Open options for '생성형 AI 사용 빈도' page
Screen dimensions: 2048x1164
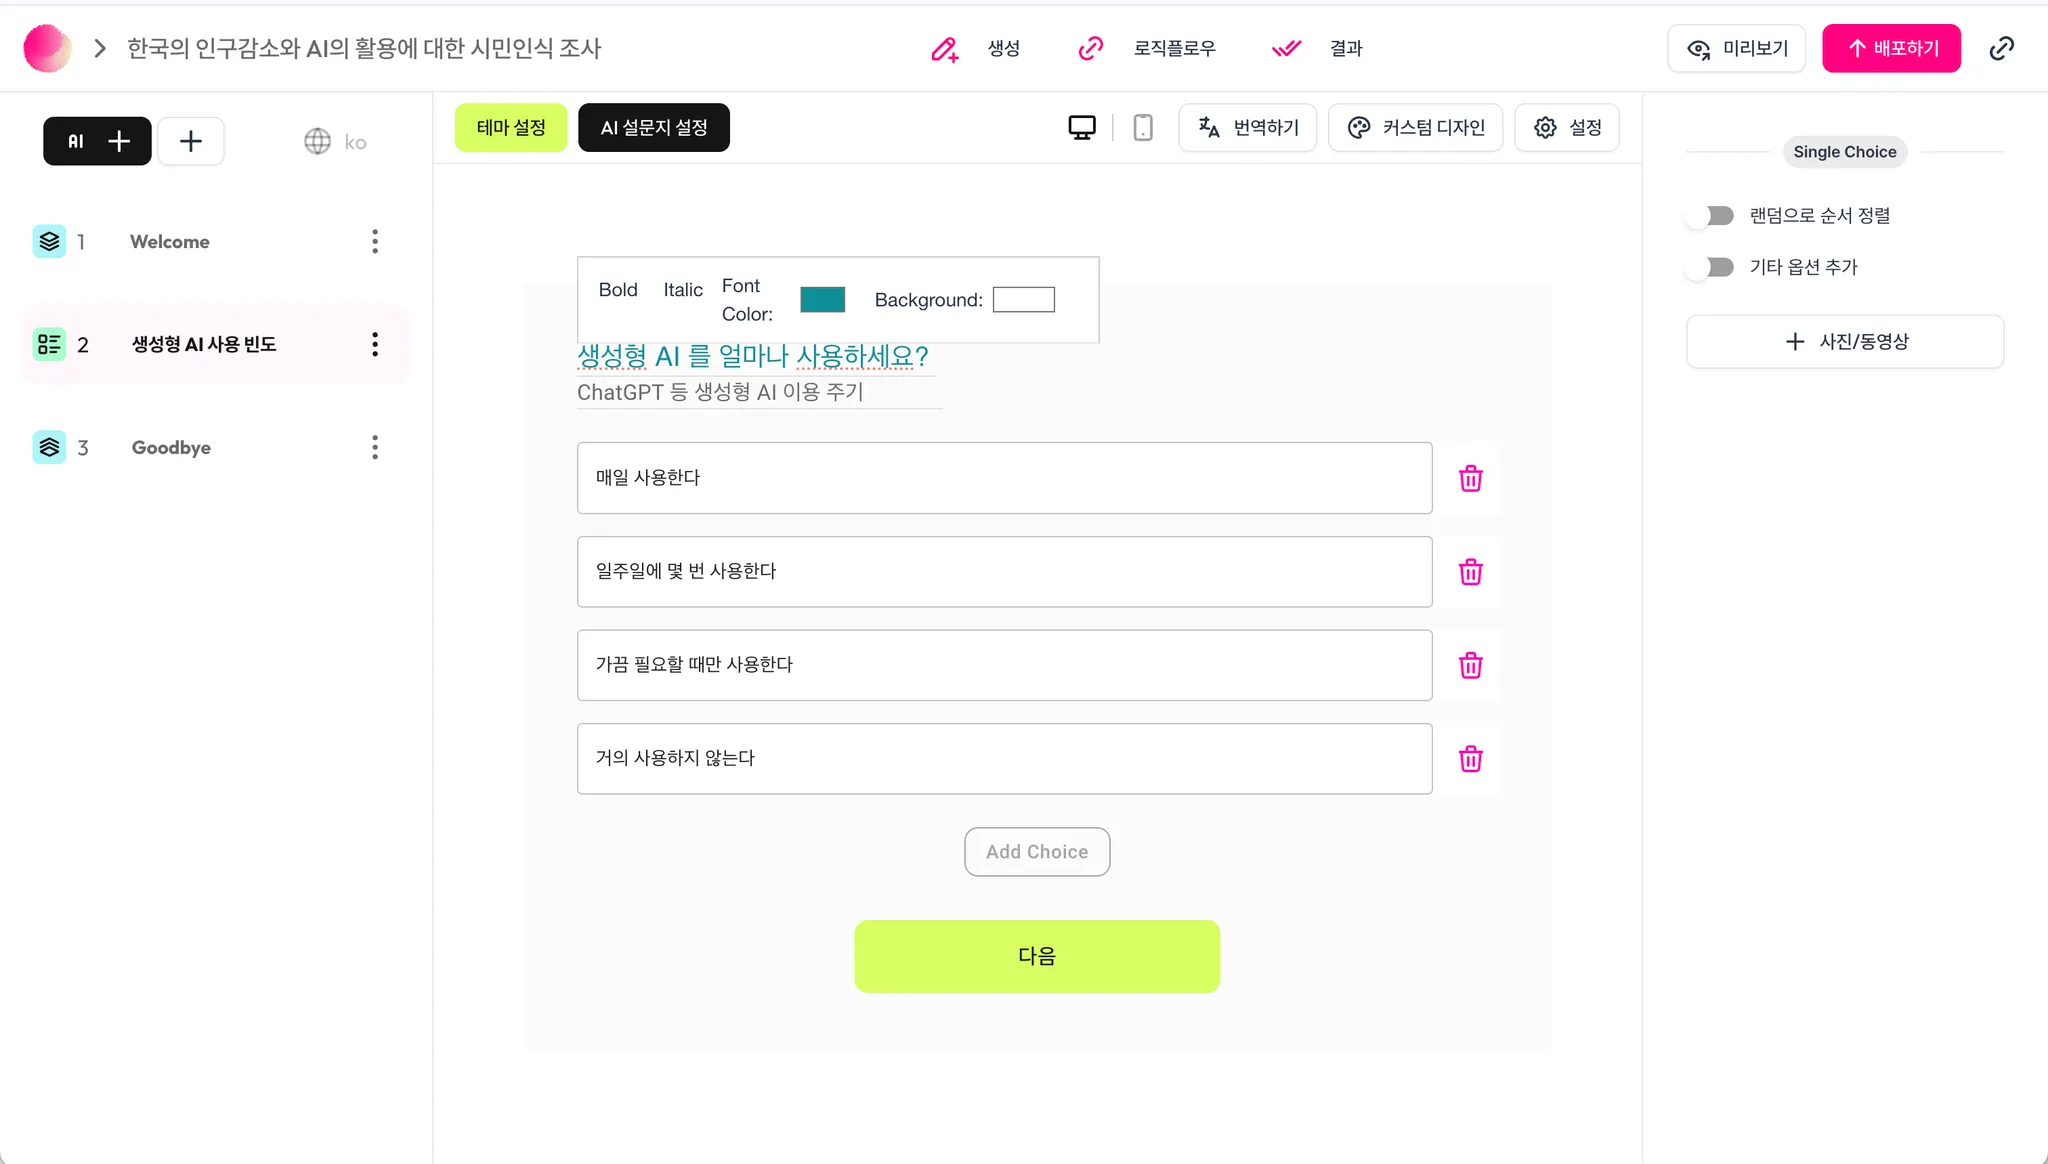375,344
